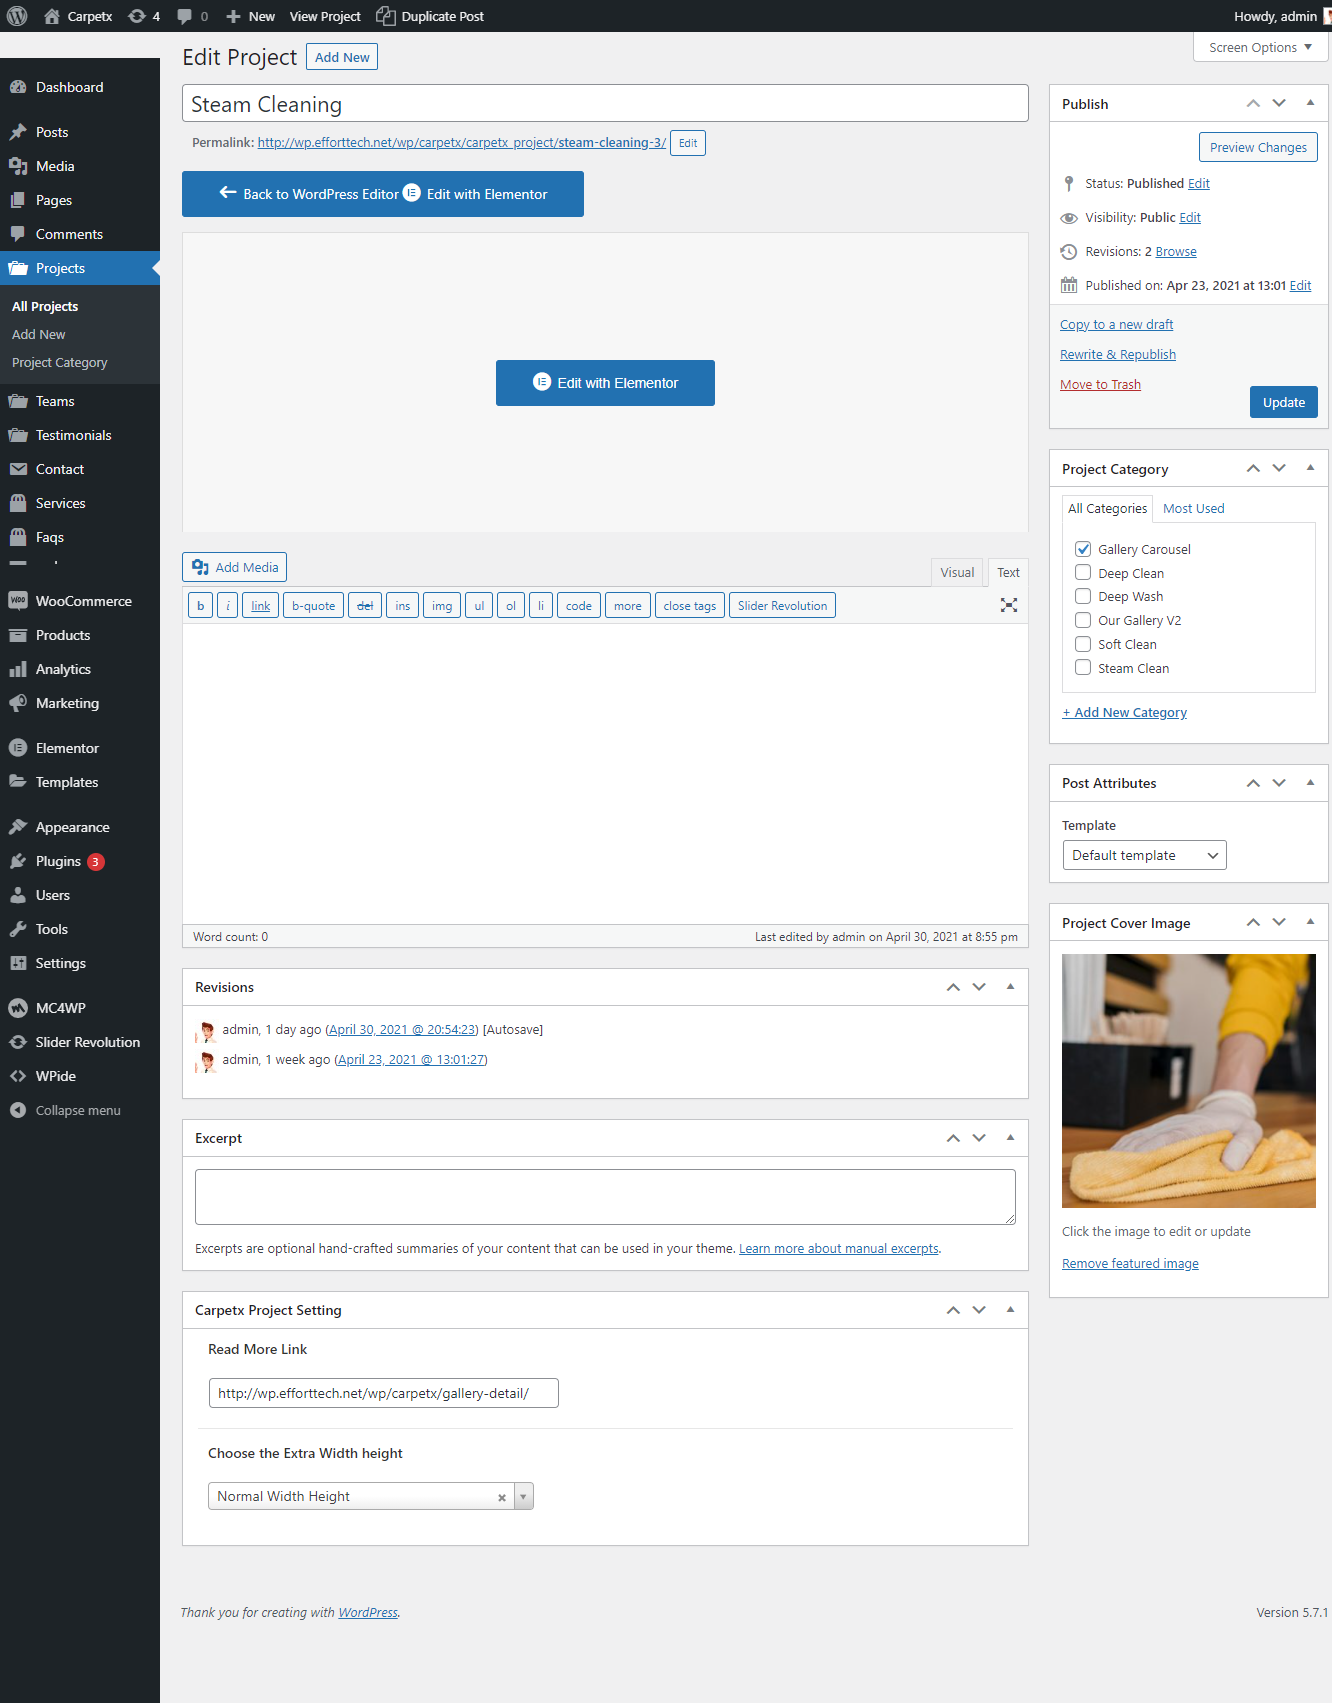The image size is (1332, 1703).
Task: Check the Deep Clean category
Action: click(1083, 573)
